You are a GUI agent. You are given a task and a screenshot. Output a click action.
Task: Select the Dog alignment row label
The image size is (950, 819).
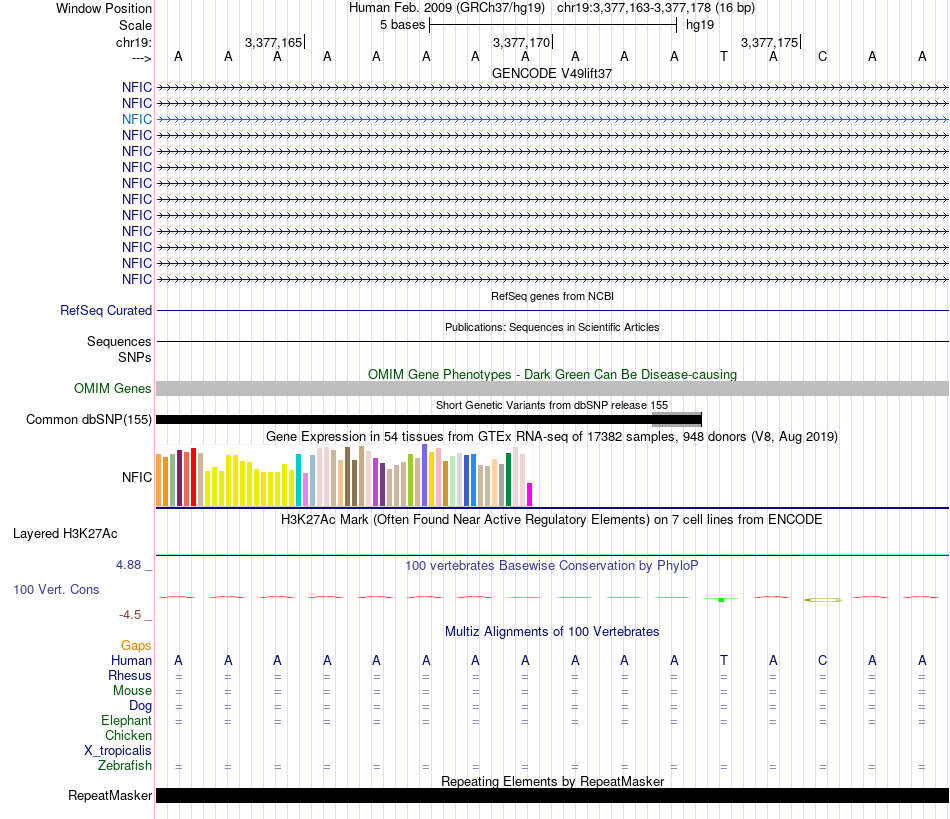[141, 706]
